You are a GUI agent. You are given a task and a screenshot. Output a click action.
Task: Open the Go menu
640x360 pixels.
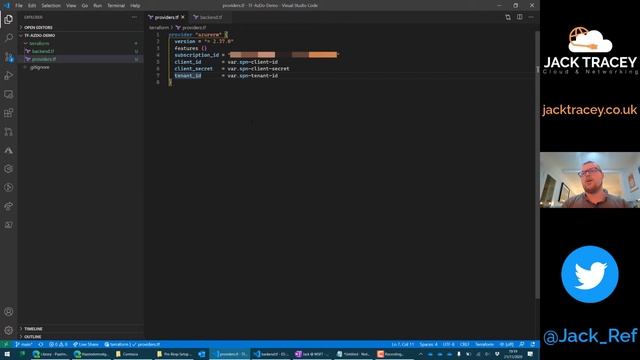(x=85, y=6)
